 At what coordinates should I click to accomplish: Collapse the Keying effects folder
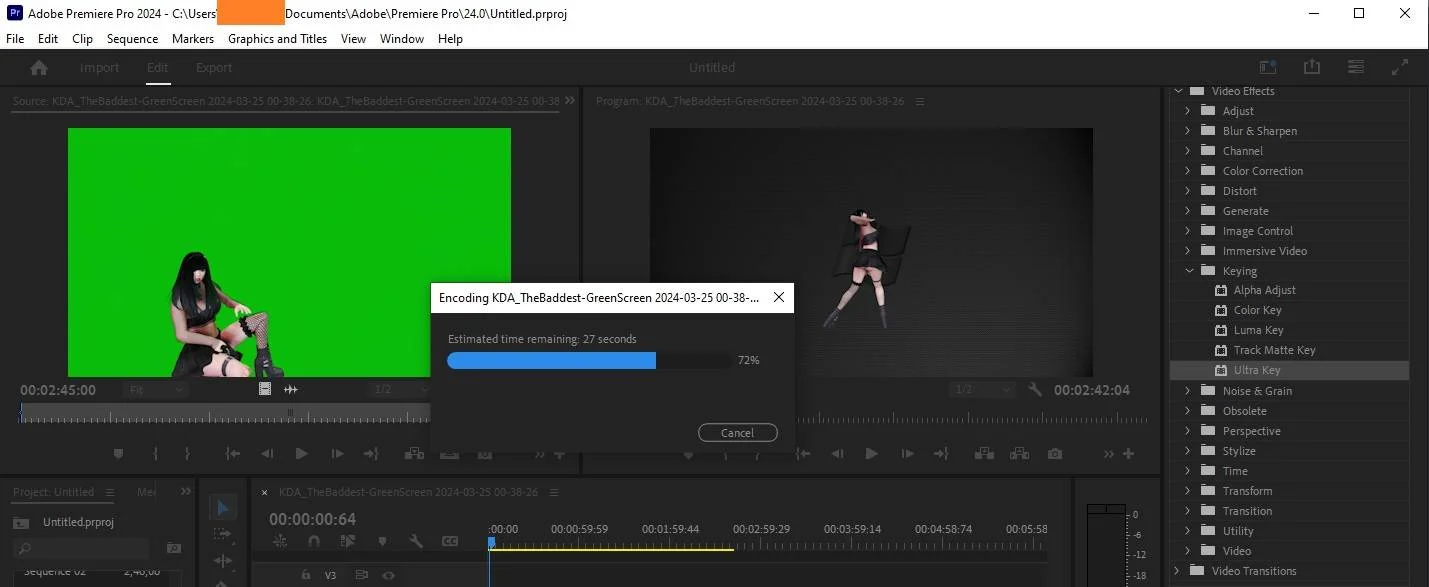coord(1189,271)
